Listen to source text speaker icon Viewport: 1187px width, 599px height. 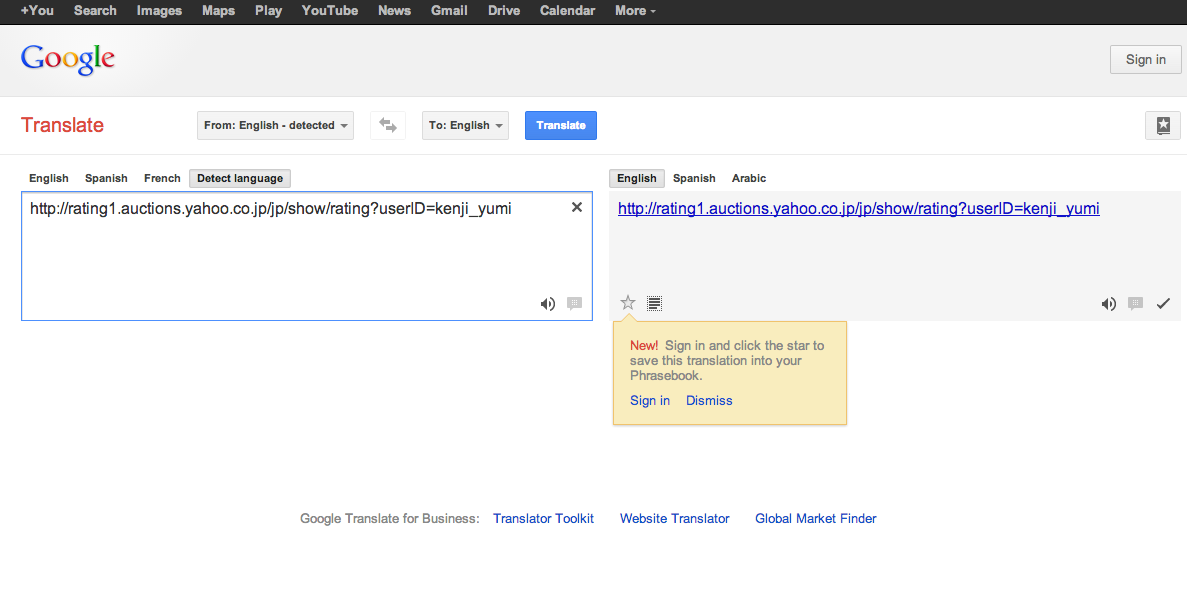(x=547, y=304)
